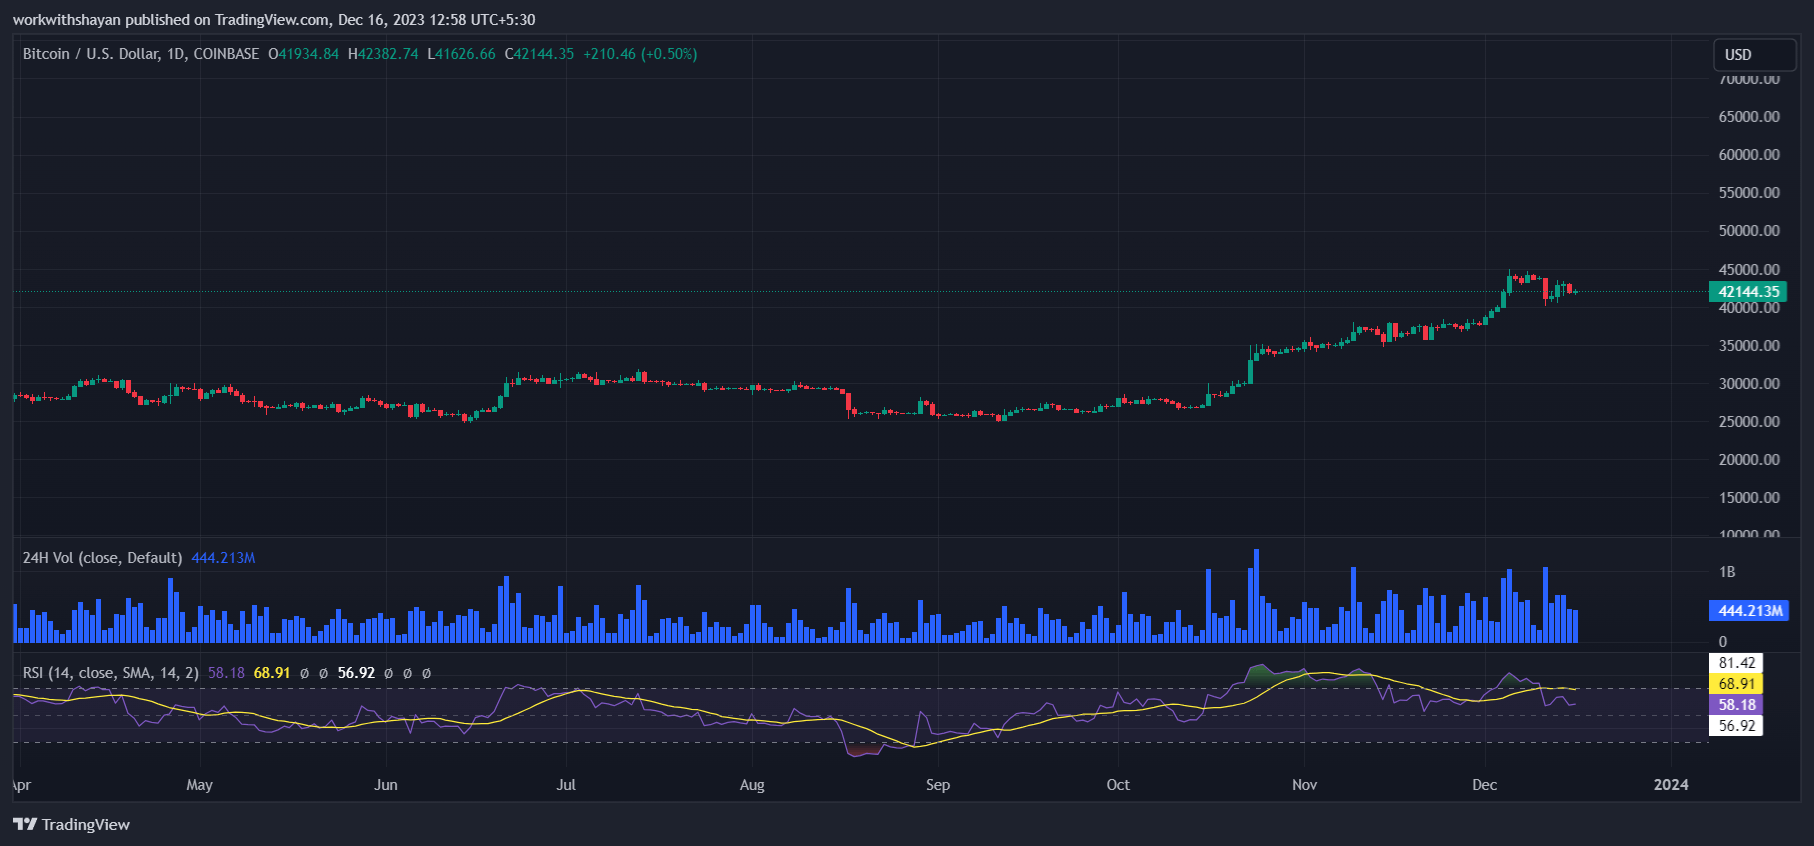Click the 25000.00 price axis label
This screenshot has width=1814, height=846.
pos(1749,422)
